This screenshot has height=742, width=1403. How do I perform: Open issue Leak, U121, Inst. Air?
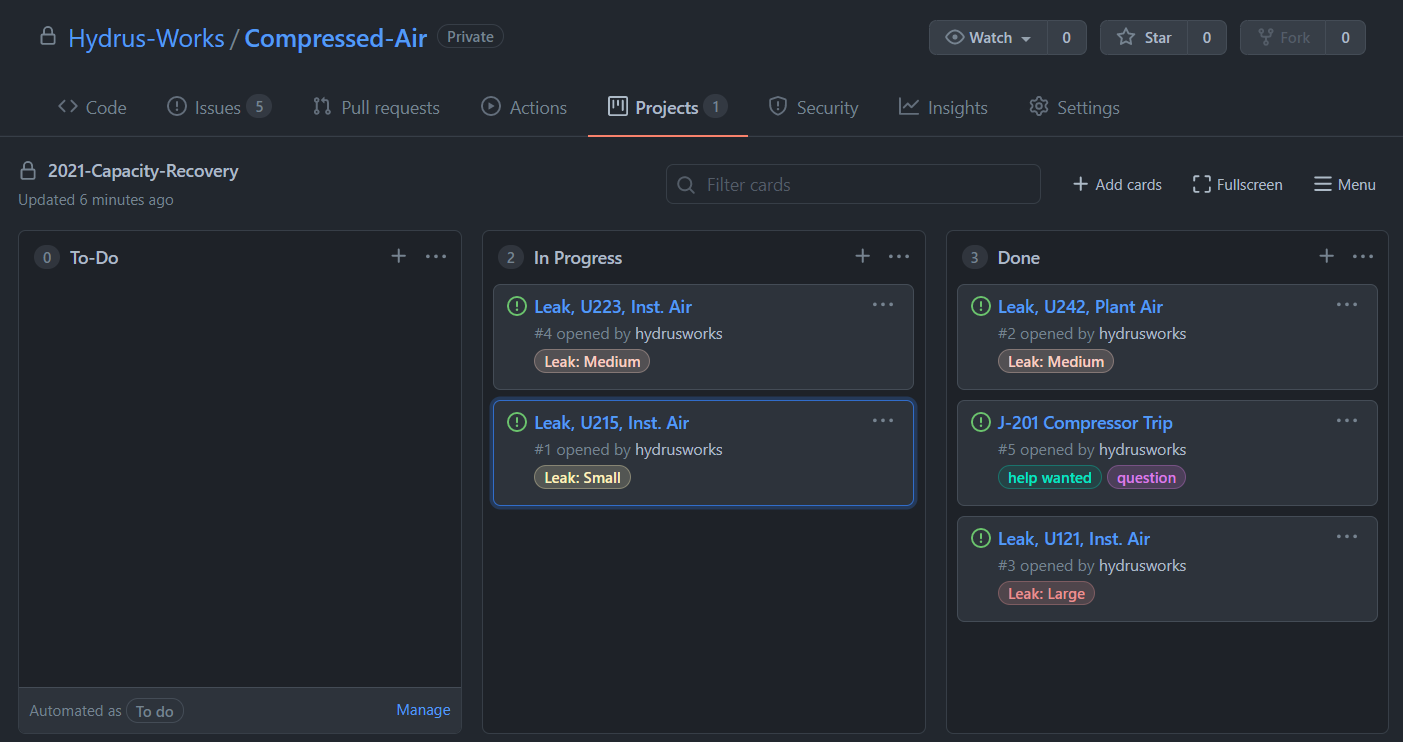(1074, 539)
